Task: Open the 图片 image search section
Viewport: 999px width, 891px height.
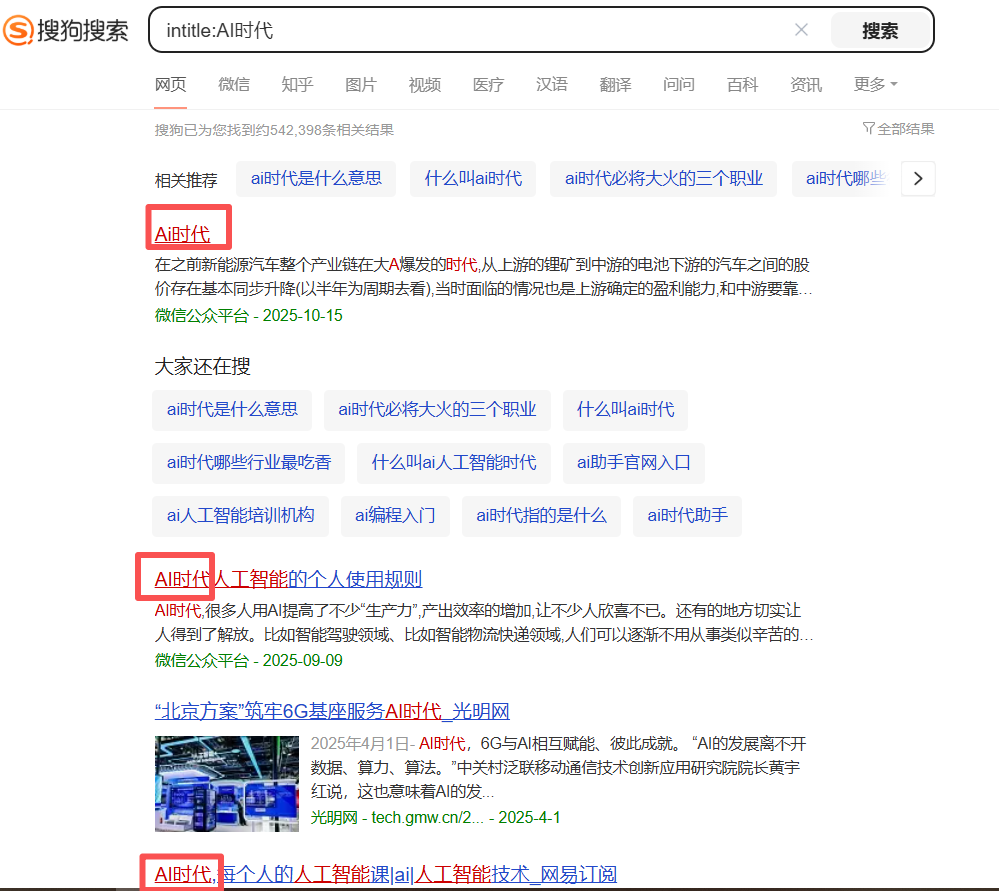Action: [361, 85]
